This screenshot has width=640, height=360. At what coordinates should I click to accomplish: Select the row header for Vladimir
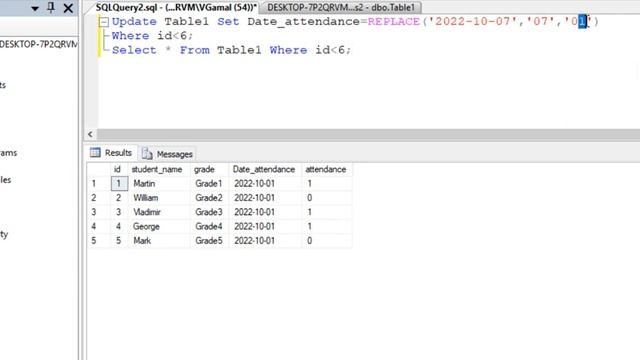pyautogui.click(x=98, y=212)
